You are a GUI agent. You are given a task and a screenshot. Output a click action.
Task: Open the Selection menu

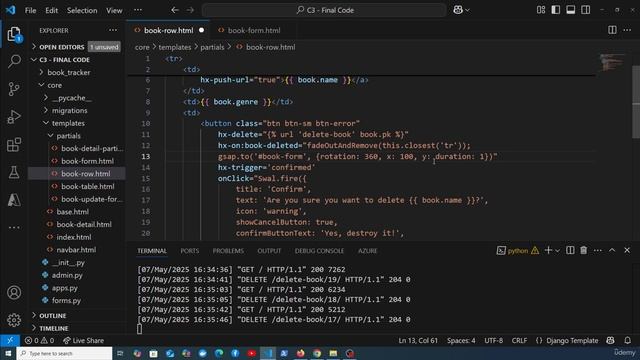tap(82, 10)
